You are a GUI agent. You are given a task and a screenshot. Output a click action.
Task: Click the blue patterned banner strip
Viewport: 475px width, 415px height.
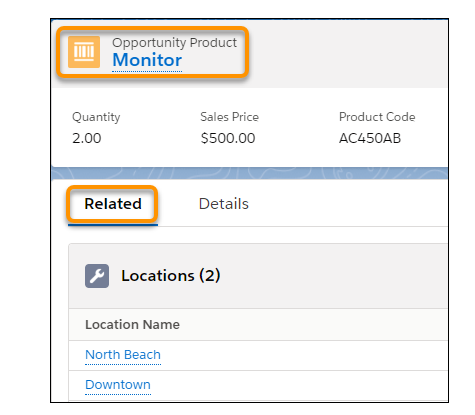pyautogui.click(x=249, y=173)
